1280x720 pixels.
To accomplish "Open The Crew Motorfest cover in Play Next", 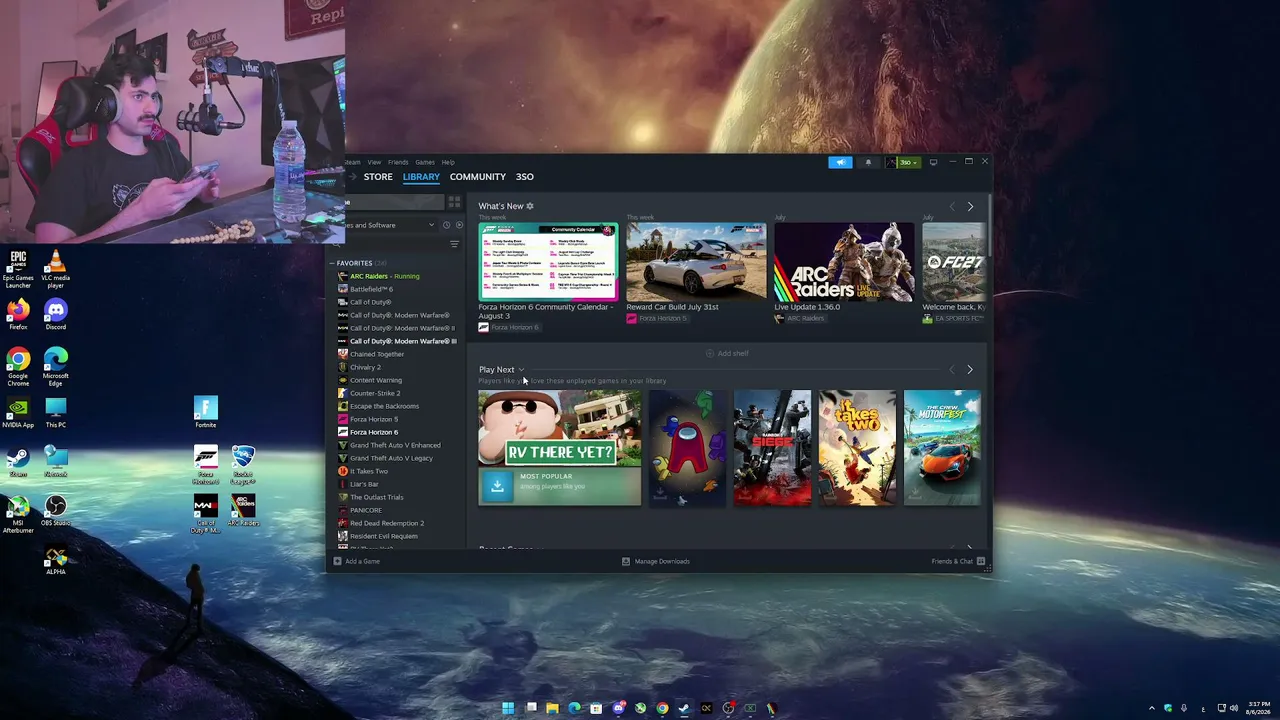I will (942, 448).
